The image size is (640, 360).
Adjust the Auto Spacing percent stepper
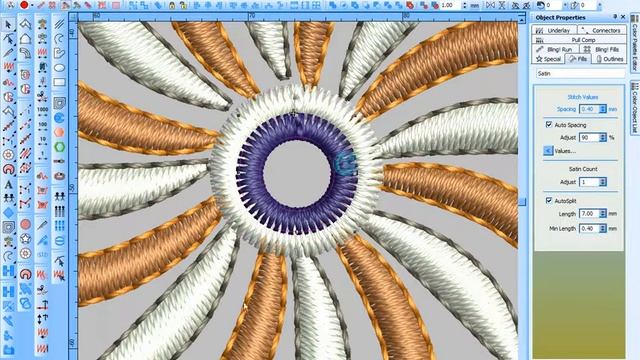click(602, 138)
